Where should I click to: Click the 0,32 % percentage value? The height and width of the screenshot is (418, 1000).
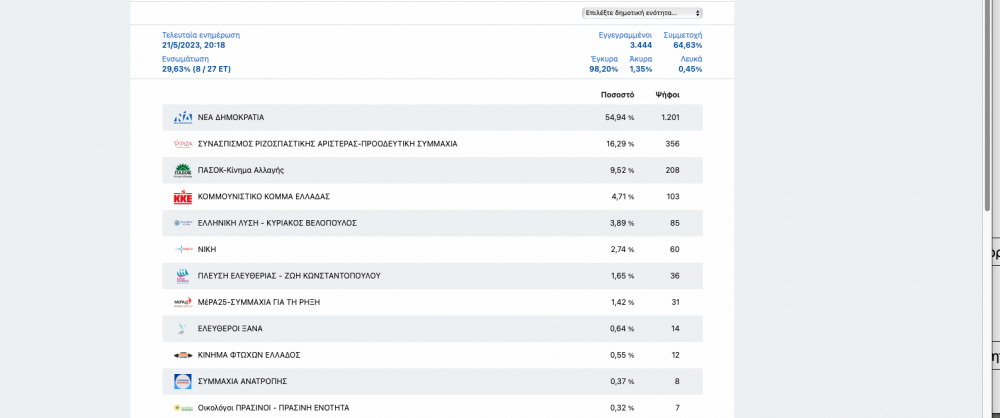(622, 408)
